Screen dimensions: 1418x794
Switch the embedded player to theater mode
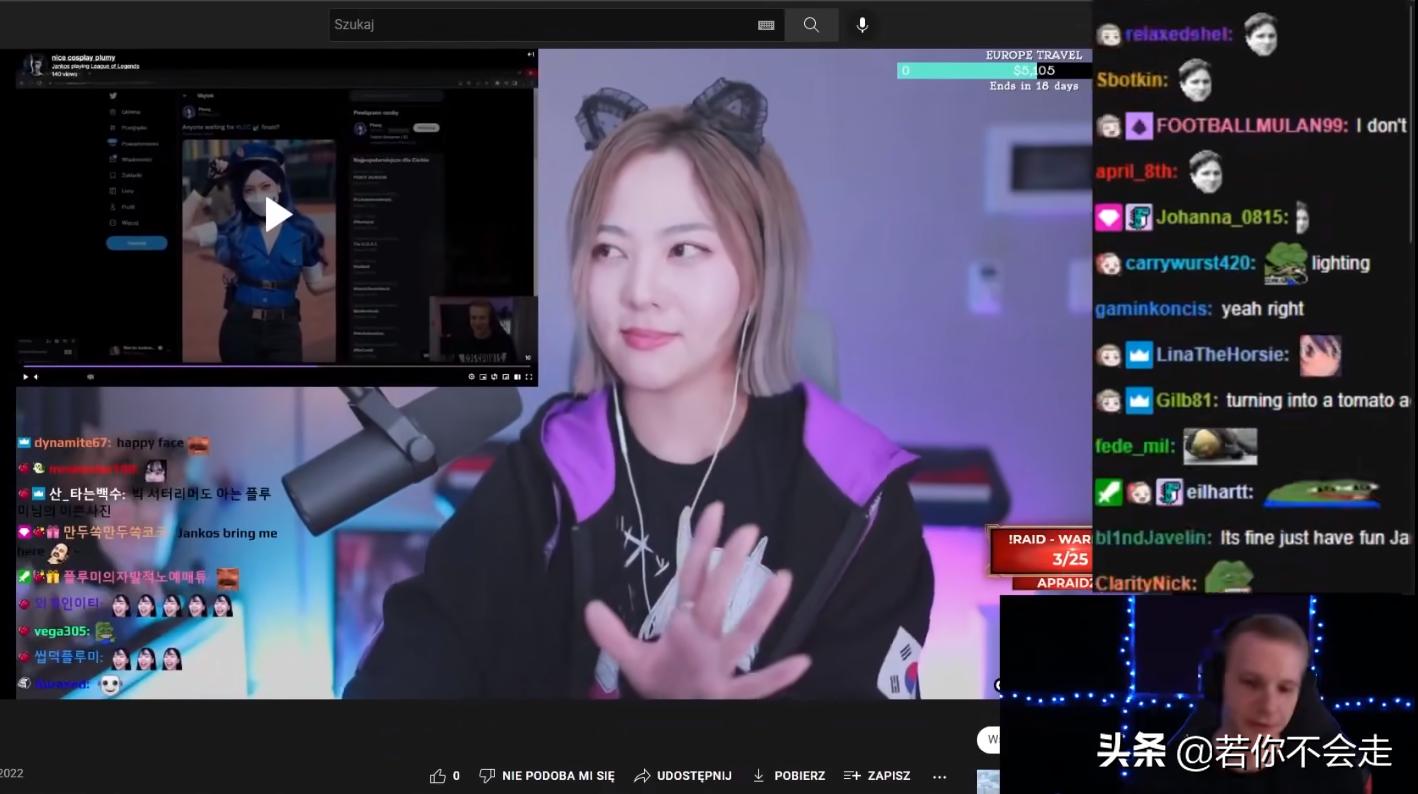point(517,377)
